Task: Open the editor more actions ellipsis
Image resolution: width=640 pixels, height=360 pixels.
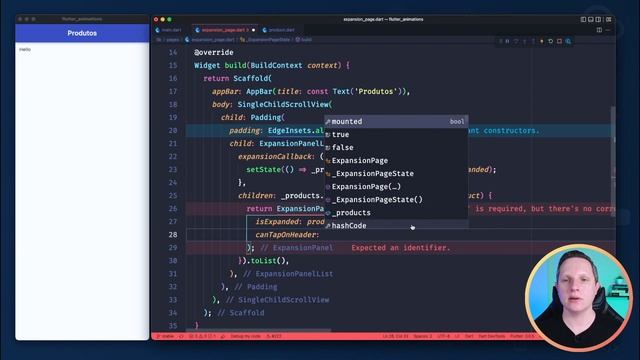Action: [608, 30]
